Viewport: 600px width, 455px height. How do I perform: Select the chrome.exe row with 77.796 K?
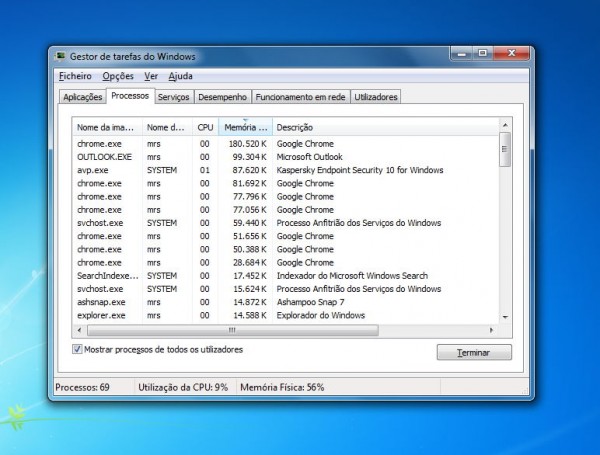pyautogui.click(x=285, y=197)
